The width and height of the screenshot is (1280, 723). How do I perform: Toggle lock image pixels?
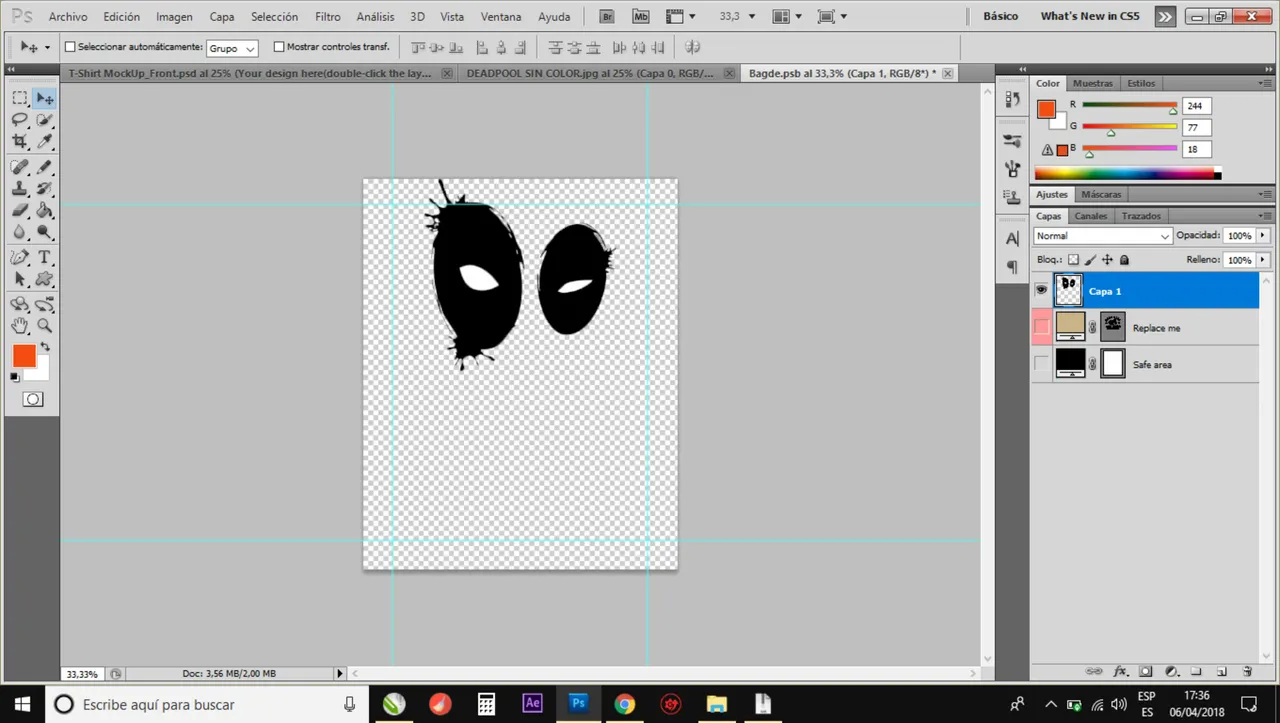1090,260
